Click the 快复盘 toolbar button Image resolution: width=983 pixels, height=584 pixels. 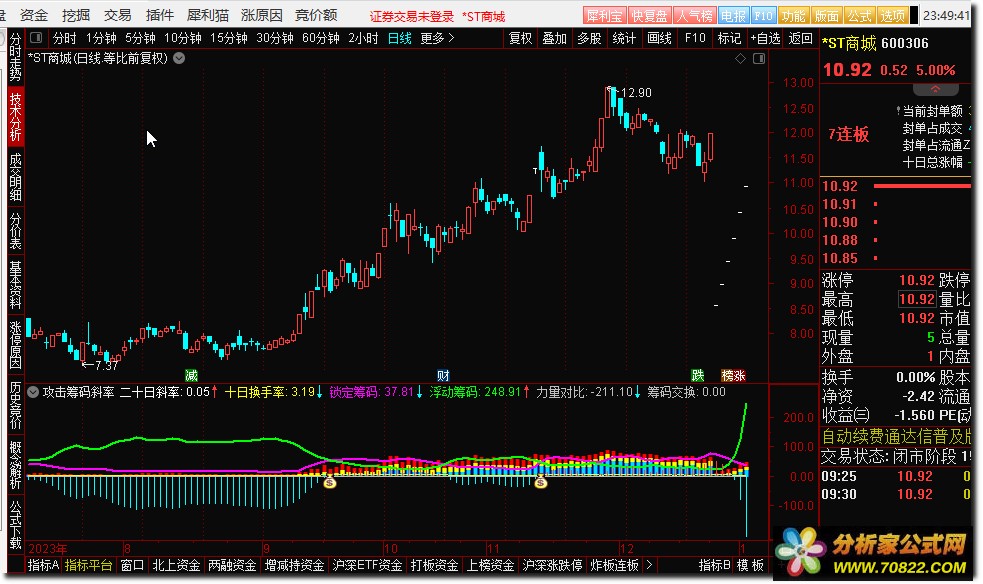pos(649,16)
